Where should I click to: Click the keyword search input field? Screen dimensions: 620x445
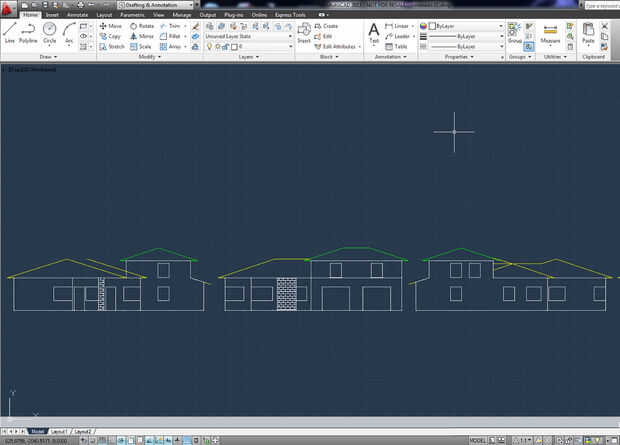602,6
